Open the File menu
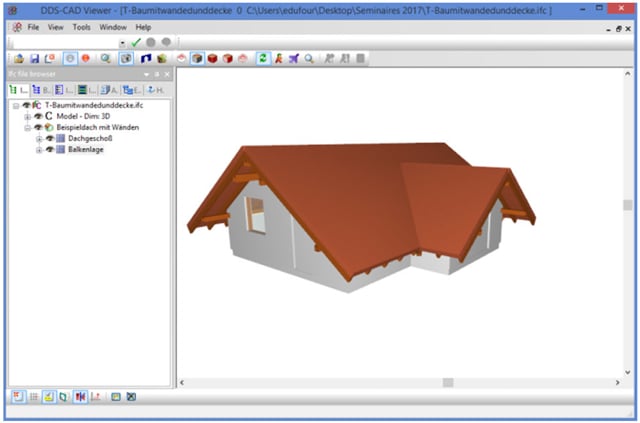The width and height of the screenshot is (640, 423). pos(33,27)
